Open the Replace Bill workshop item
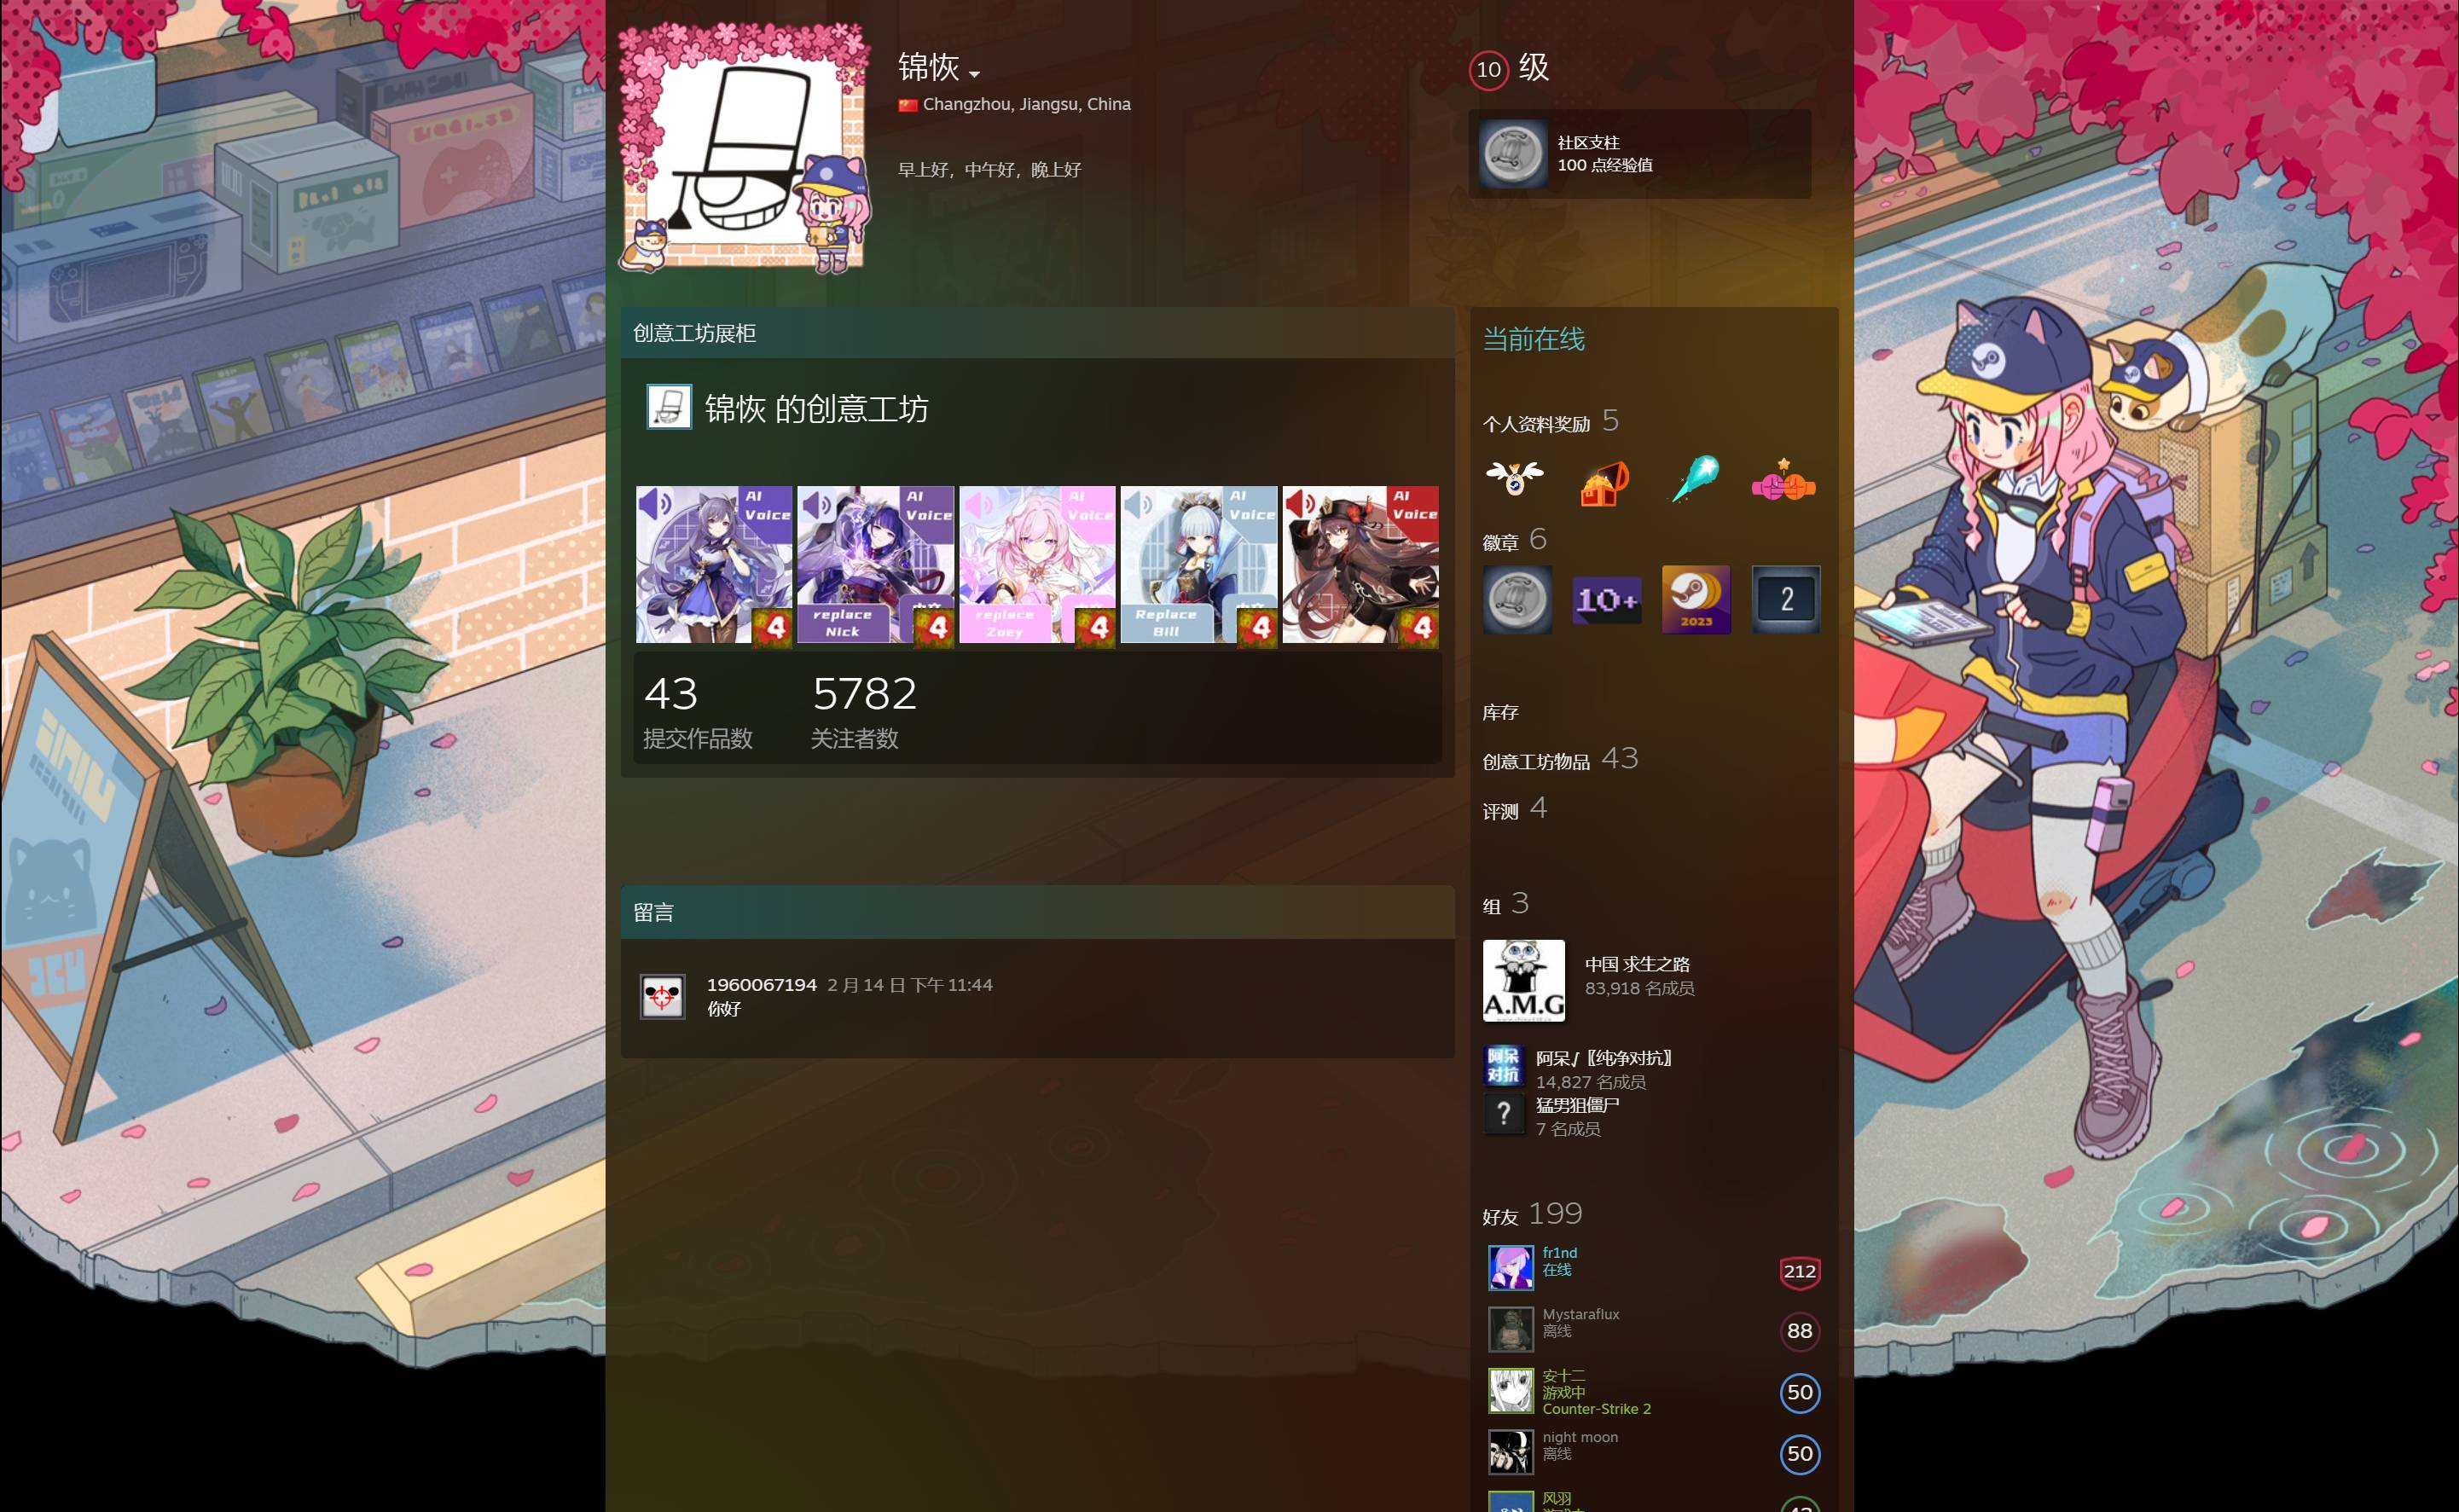This screenshot has height=1512, width=2459. click(1198, 565)
